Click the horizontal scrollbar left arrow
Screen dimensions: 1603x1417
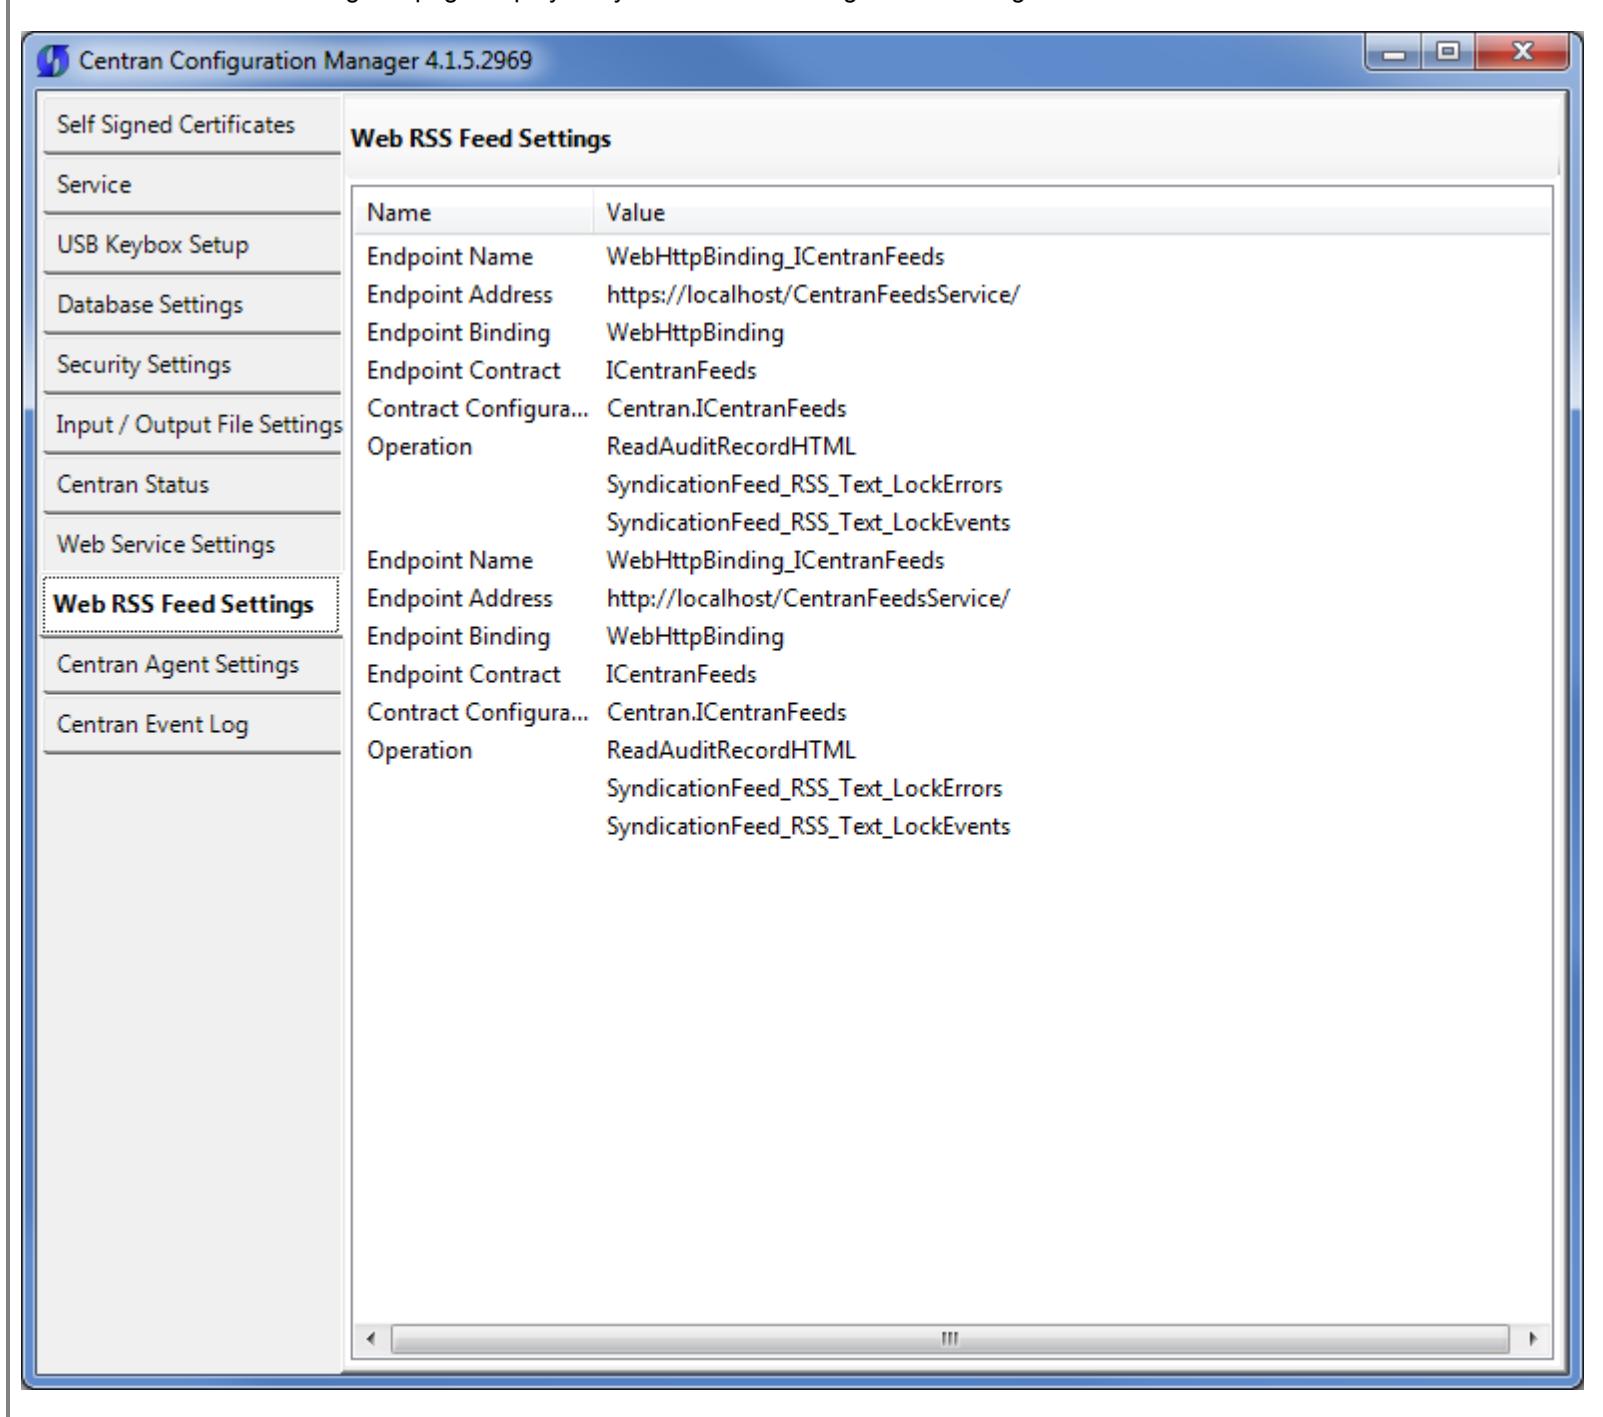[372, 1338]
